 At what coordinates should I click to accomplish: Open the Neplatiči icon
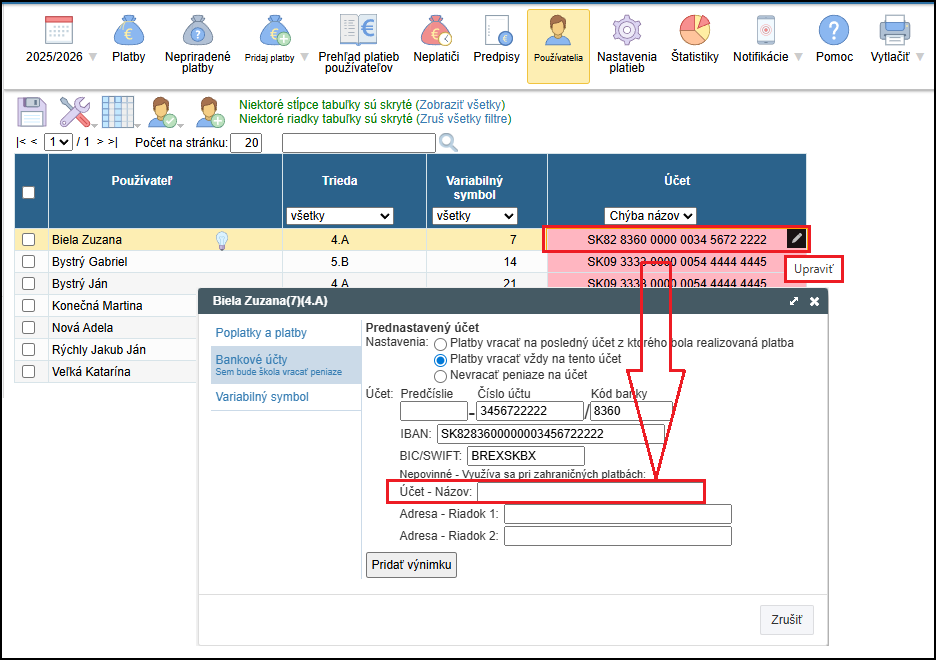(436, 32)
